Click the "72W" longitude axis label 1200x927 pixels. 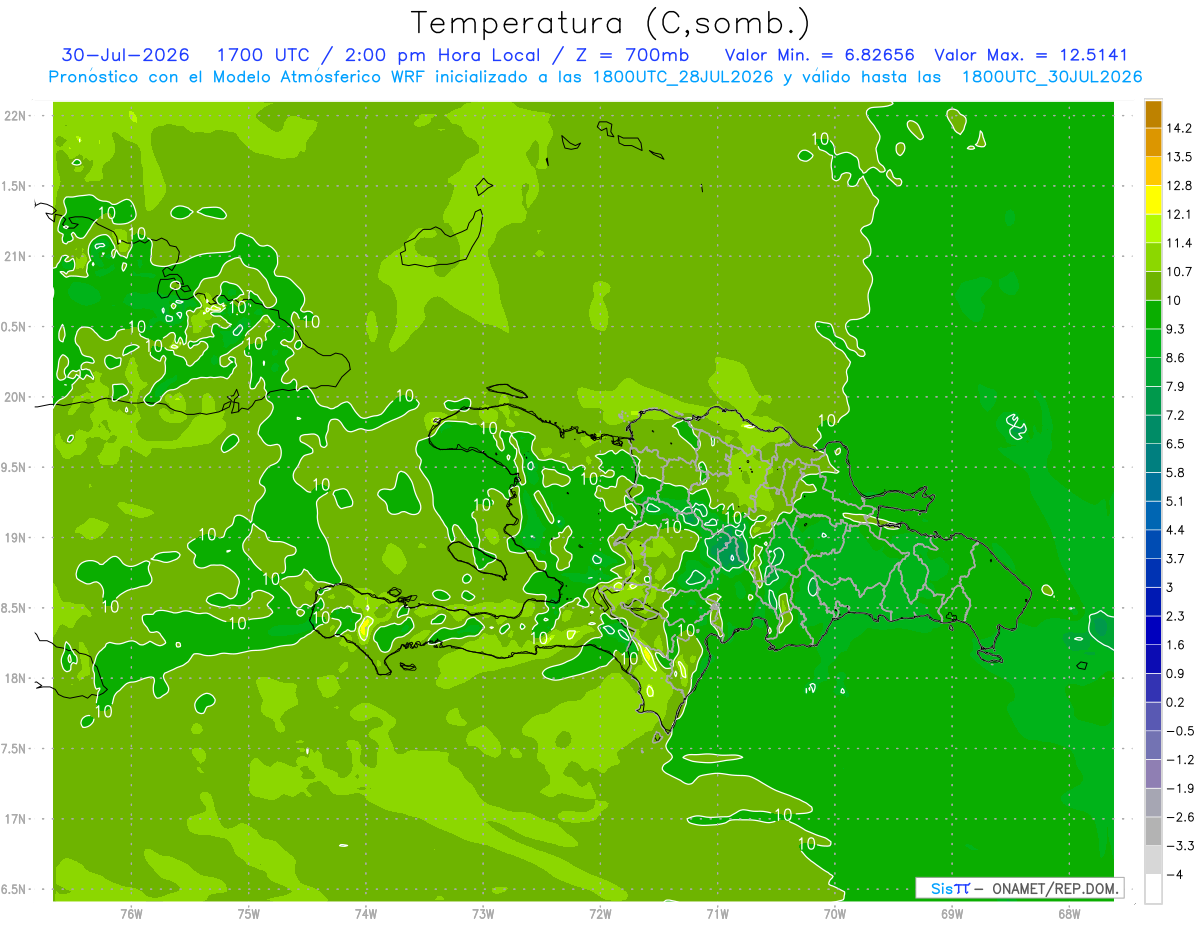point(600,914)
